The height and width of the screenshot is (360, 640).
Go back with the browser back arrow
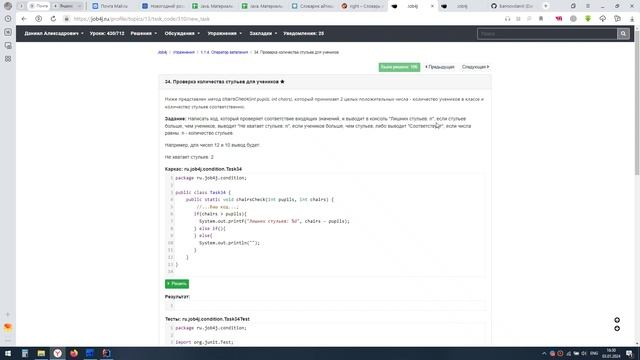point(24,19)
